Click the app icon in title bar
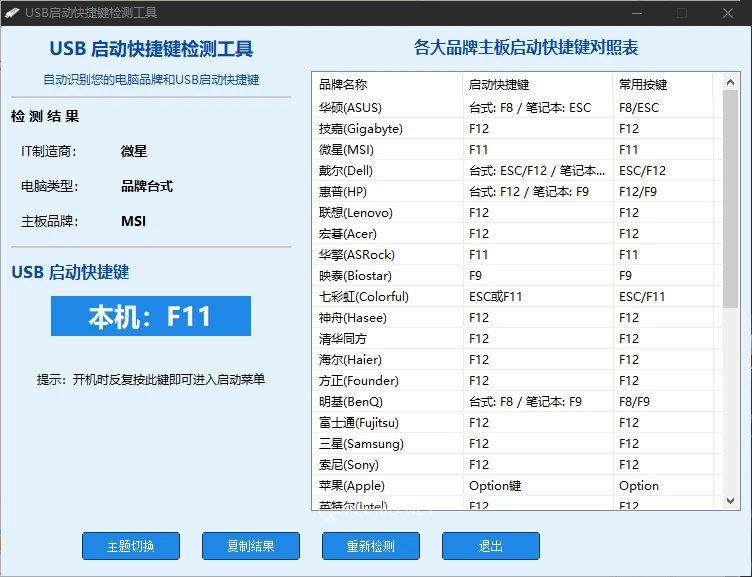The height and width of the screenshot is (577, 752). [x=12, y=13]
